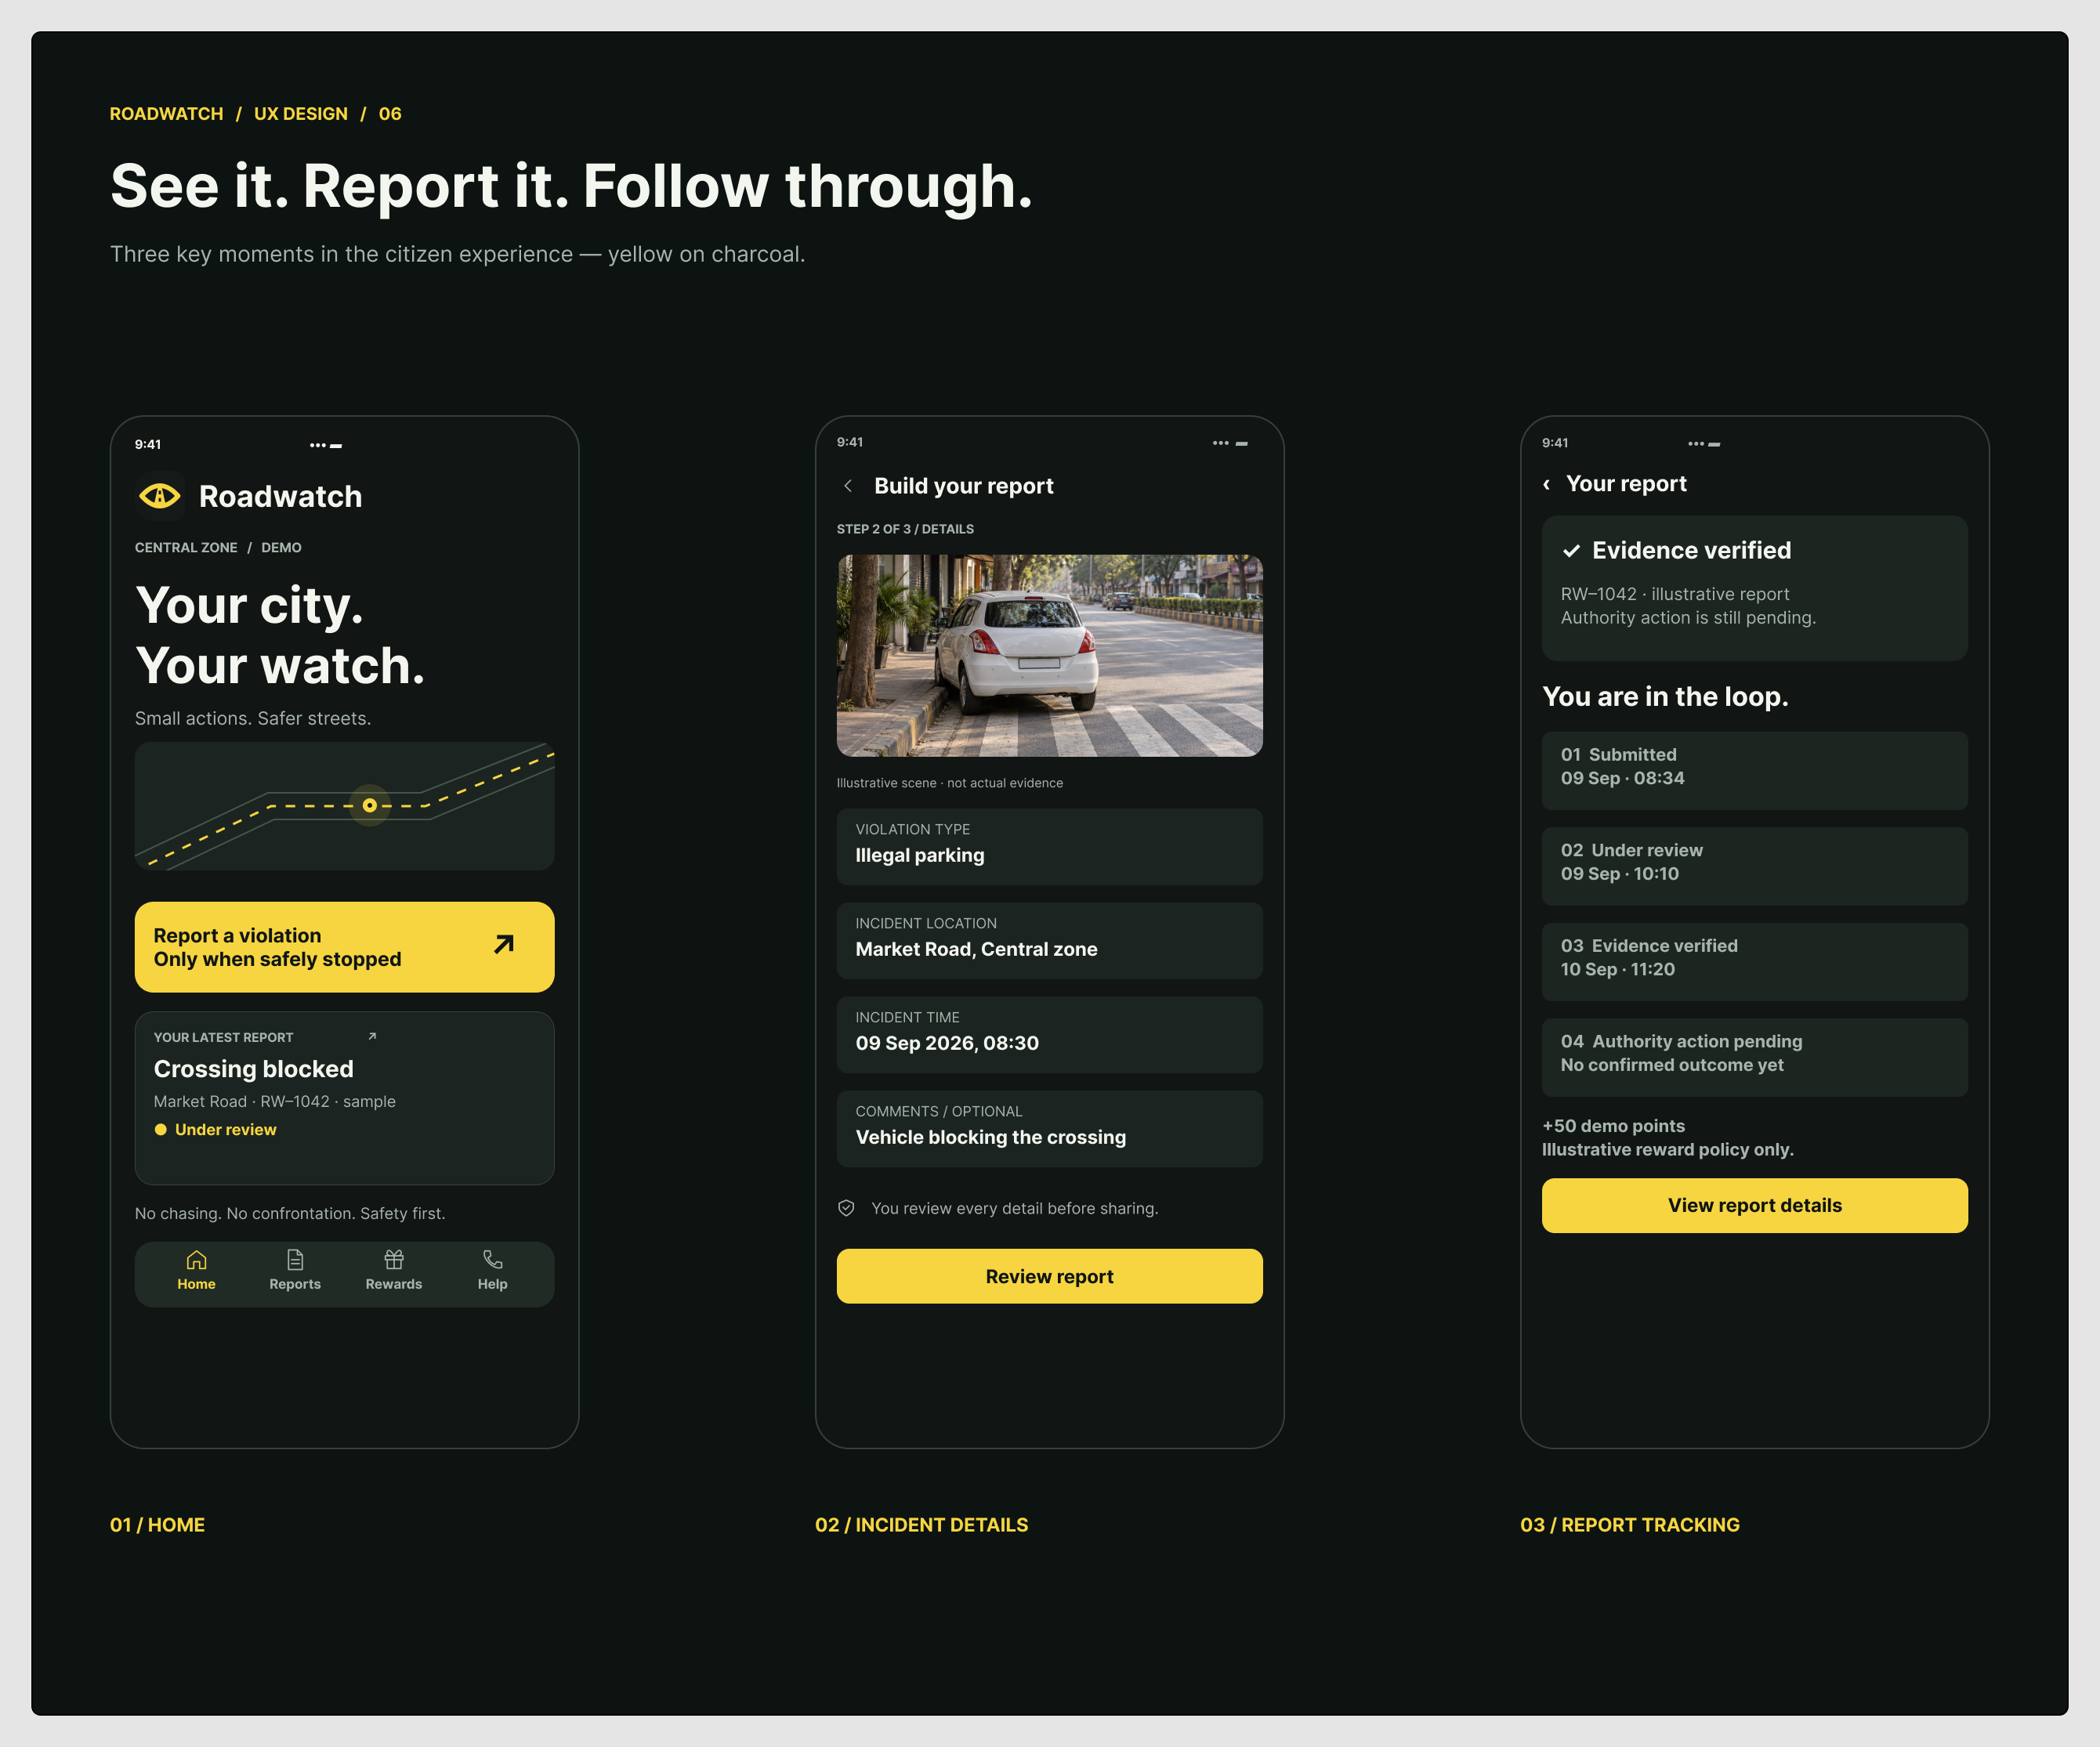This screenshot has height=1747, width=2100.
Task: Tap the View report details button
Action: (1754, 1205)
